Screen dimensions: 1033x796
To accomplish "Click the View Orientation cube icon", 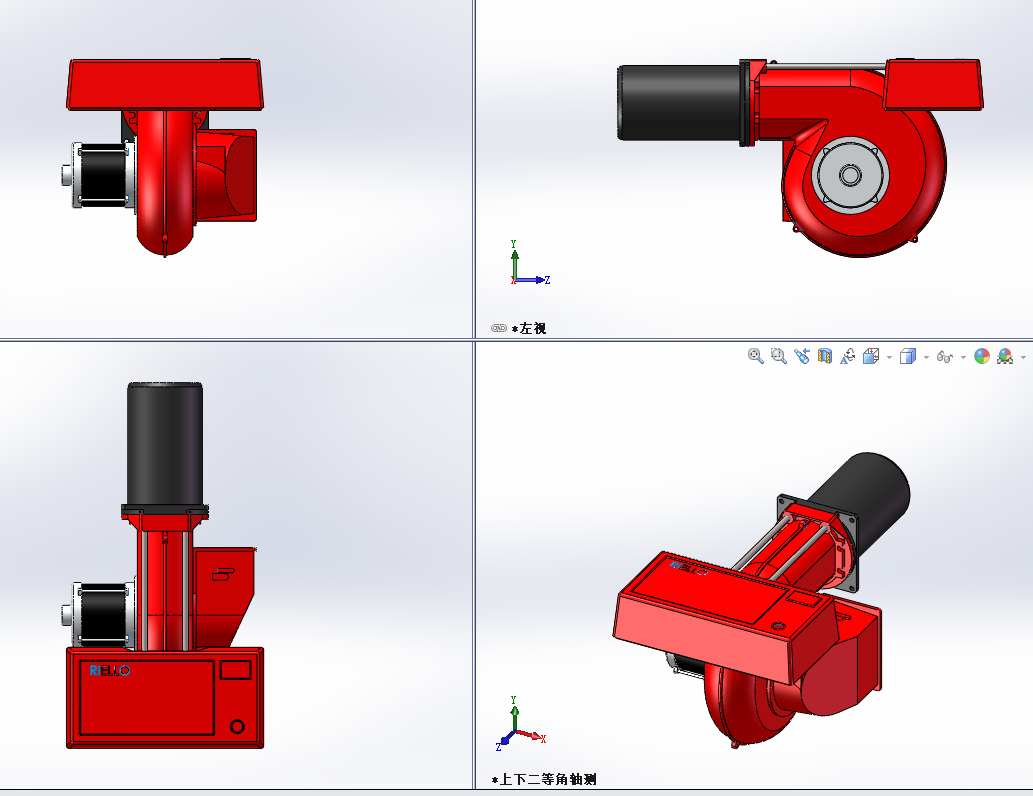I will (x=871, y=356).
